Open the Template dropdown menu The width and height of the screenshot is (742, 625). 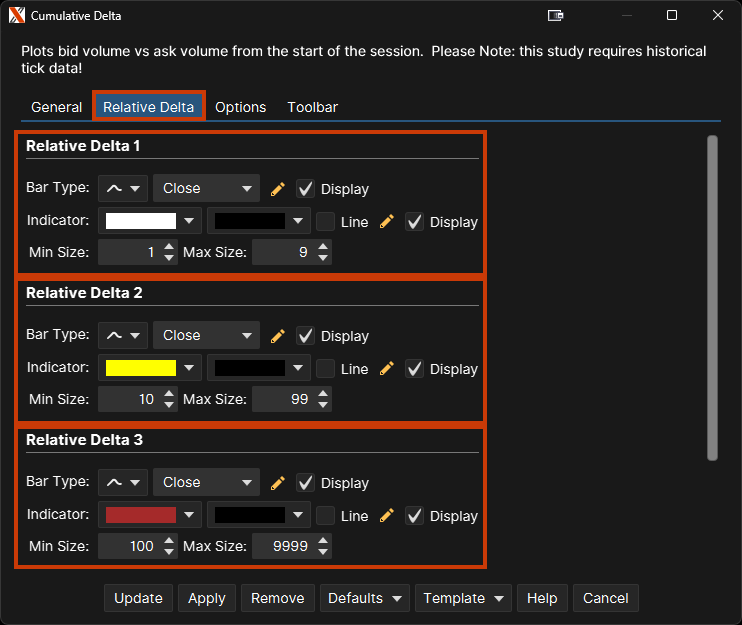pyautogui.click(x=463, y=598)
